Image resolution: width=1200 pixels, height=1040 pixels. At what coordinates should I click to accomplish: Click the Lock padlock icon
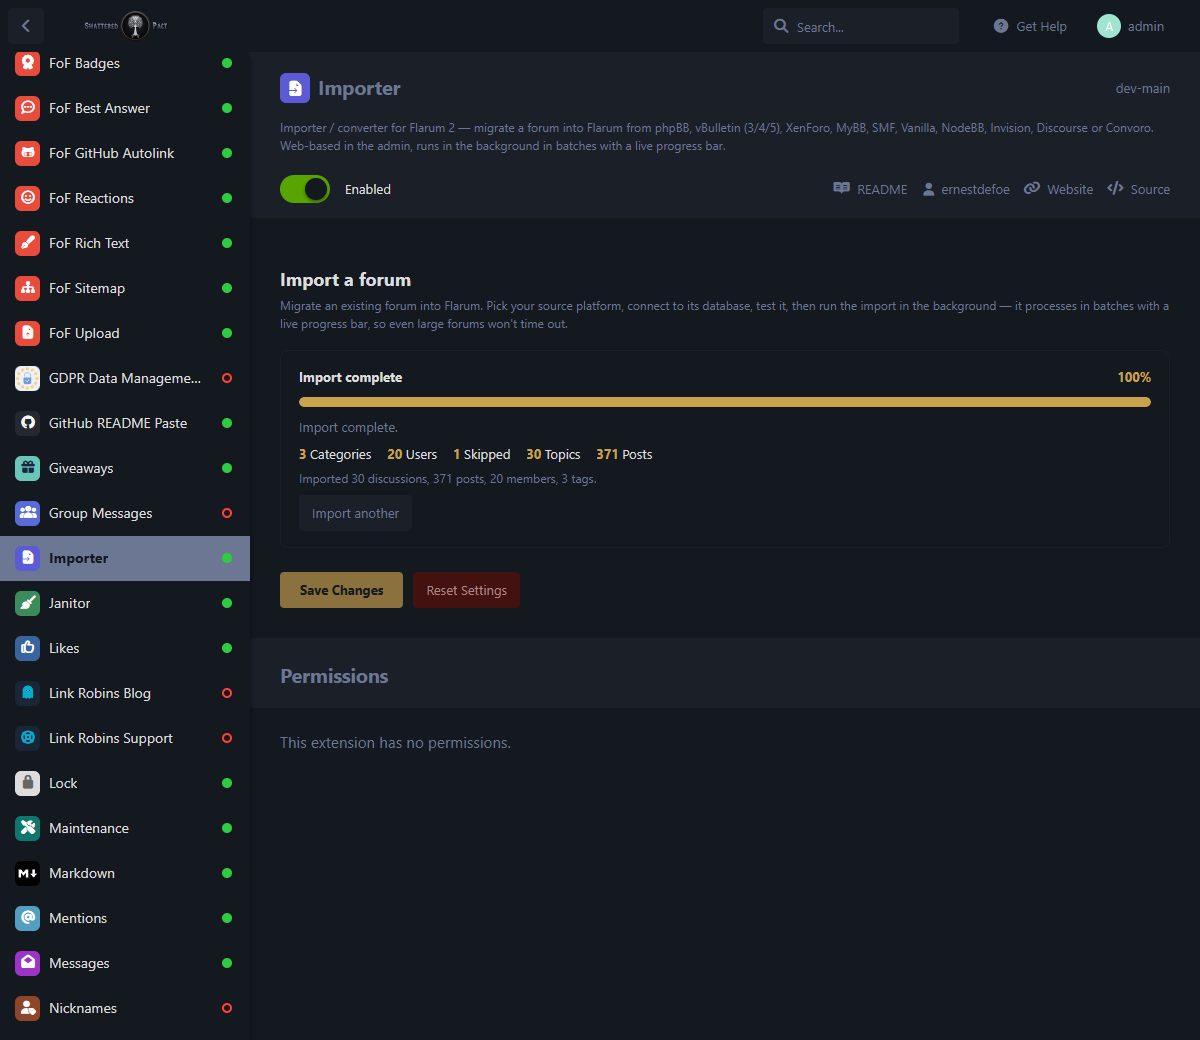(28, 783)
